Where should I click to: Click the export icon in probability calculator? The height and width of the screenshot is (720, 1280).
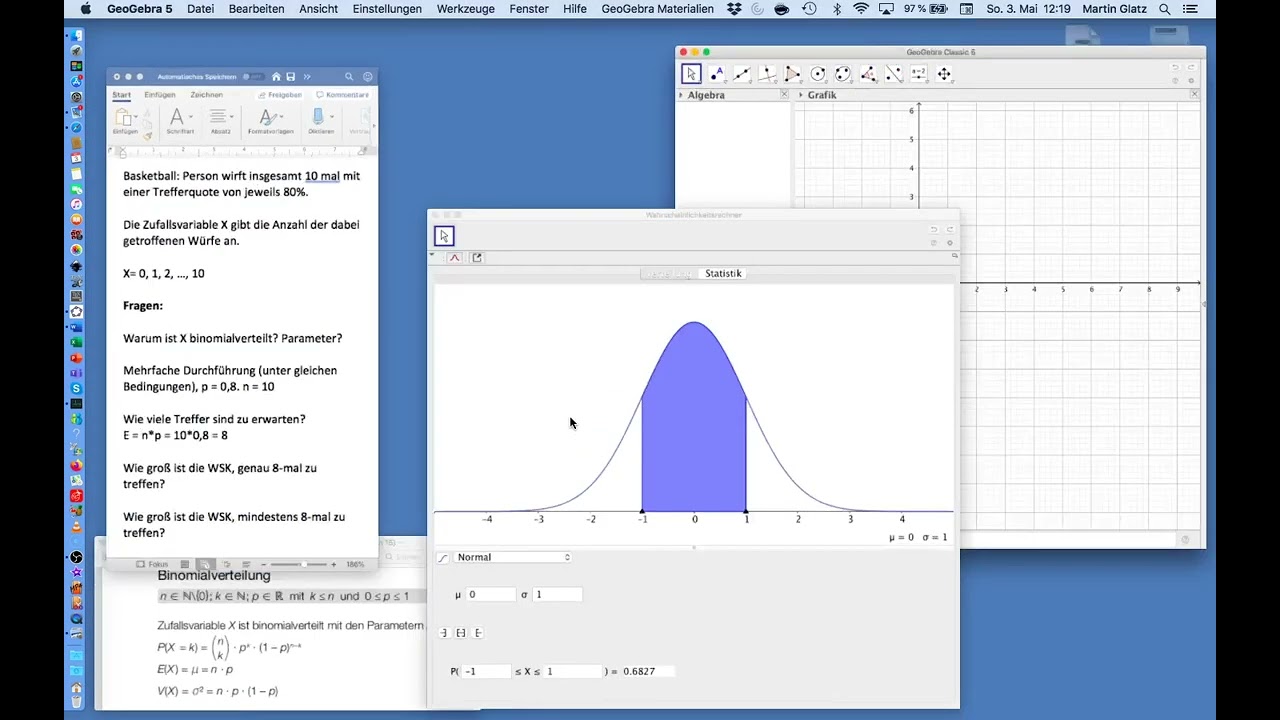click(477, 258)
